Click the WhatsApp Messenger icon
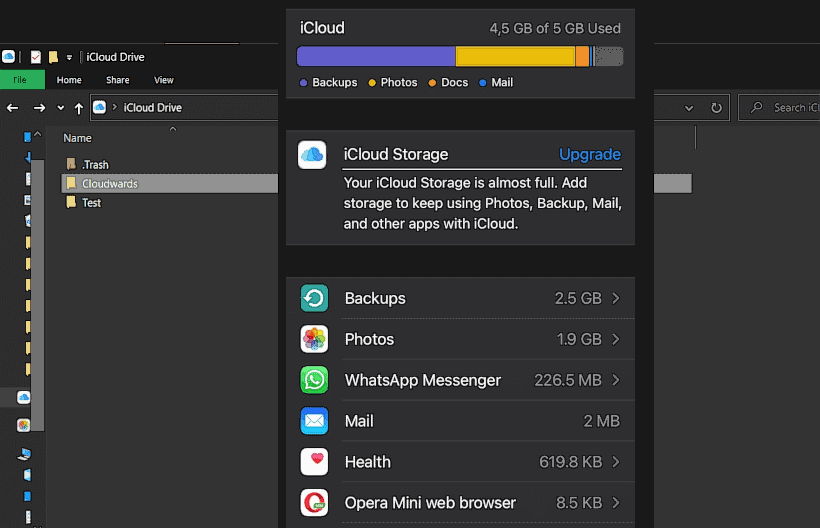Image resolution: width=820 pixels, height=528 pixels. [314, 380]
